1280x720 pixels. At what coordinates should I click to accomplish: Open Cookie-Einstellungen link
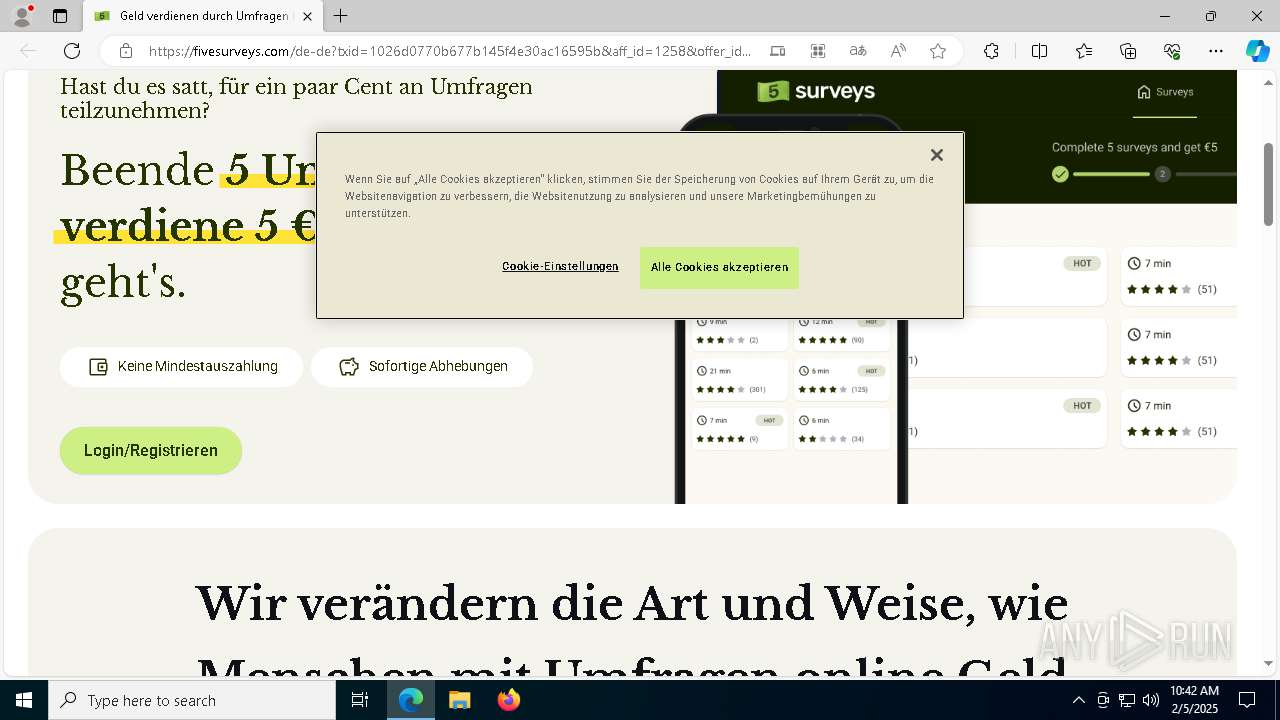[560, 266]
